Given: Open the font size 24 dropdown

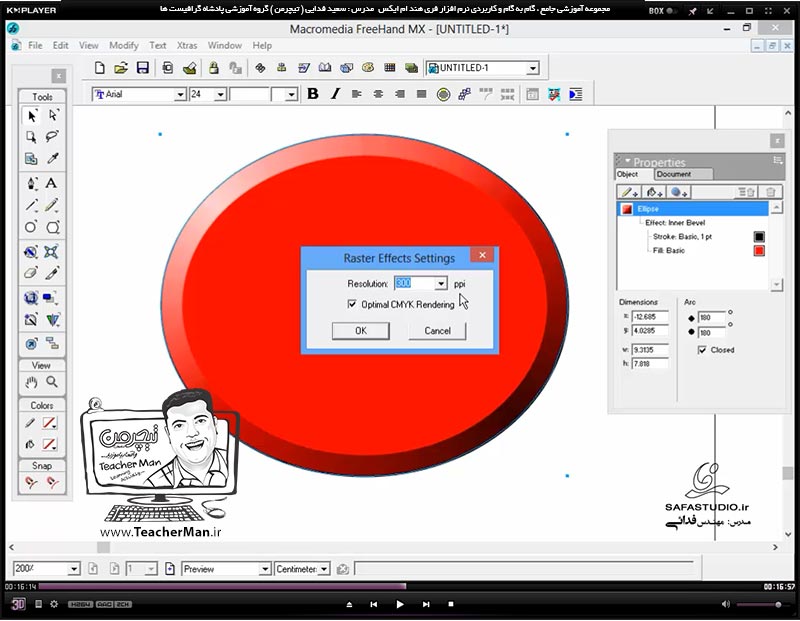Looking at the screenshot, I should 220,94.
